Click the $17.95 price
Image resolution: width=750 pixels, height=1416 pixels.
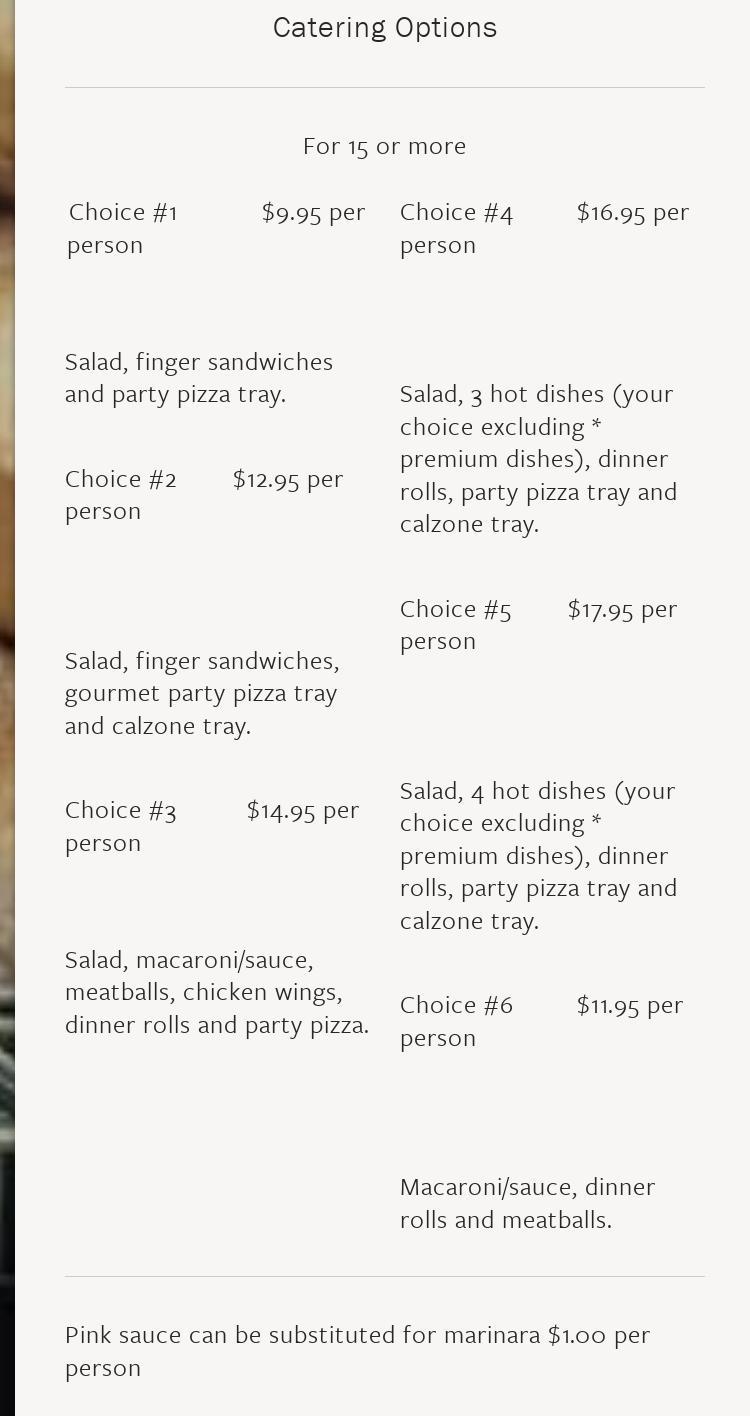coord(622,609)
